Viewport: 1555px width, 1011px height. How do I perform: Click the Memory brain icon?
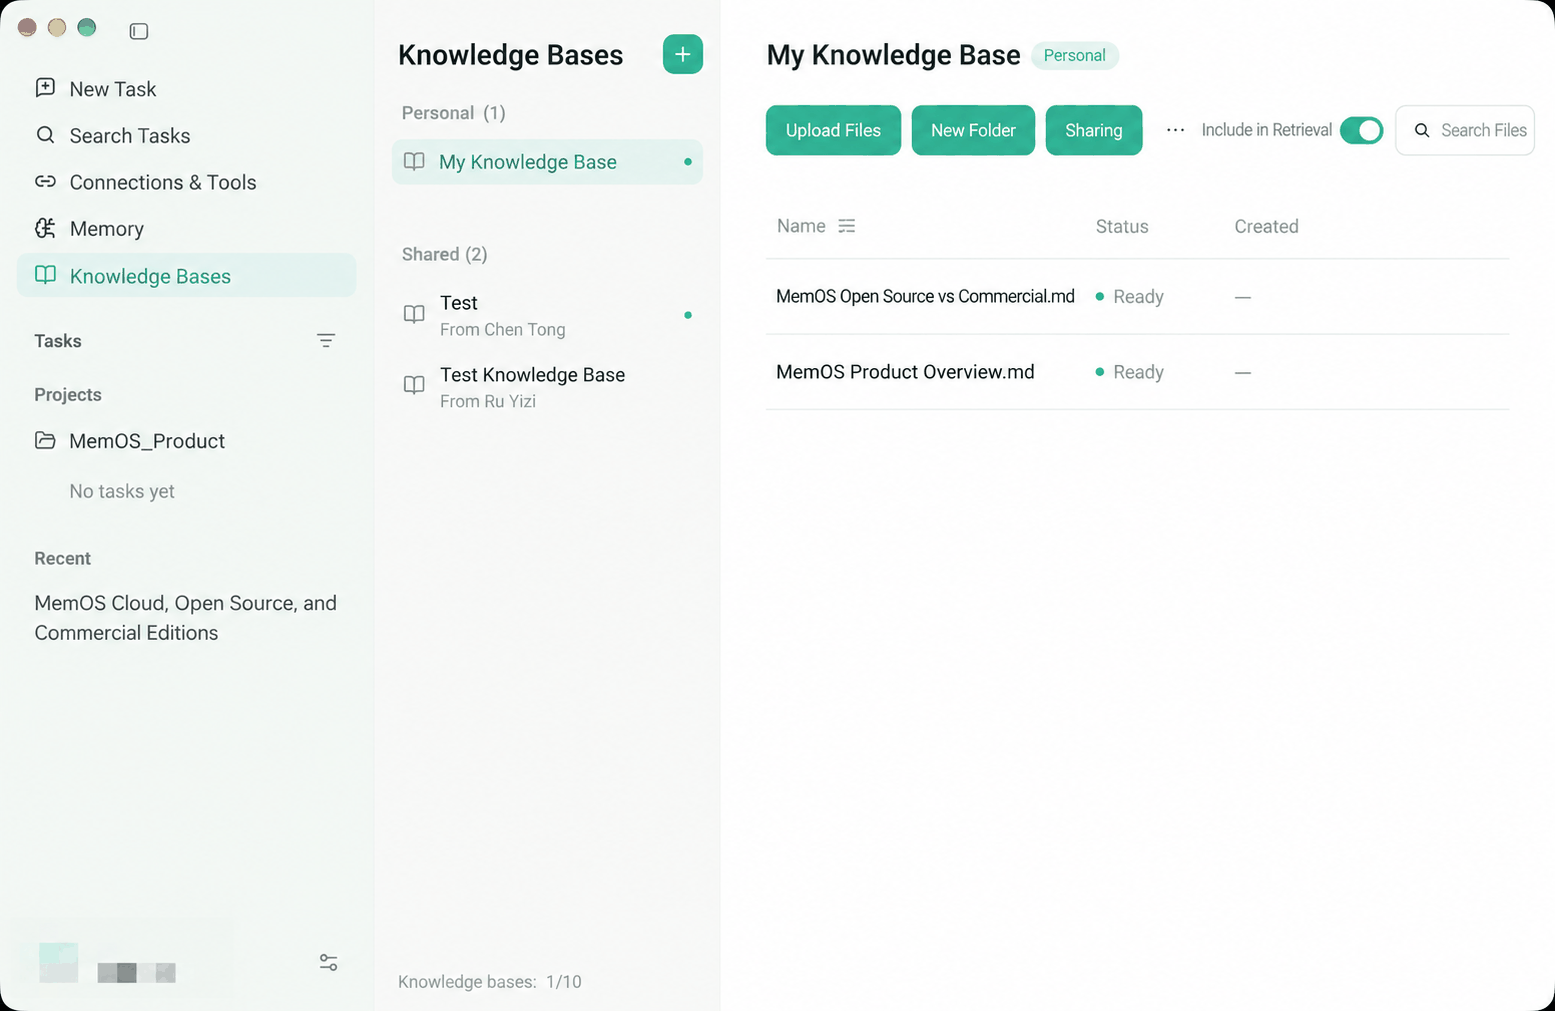[x=45, y=228]
